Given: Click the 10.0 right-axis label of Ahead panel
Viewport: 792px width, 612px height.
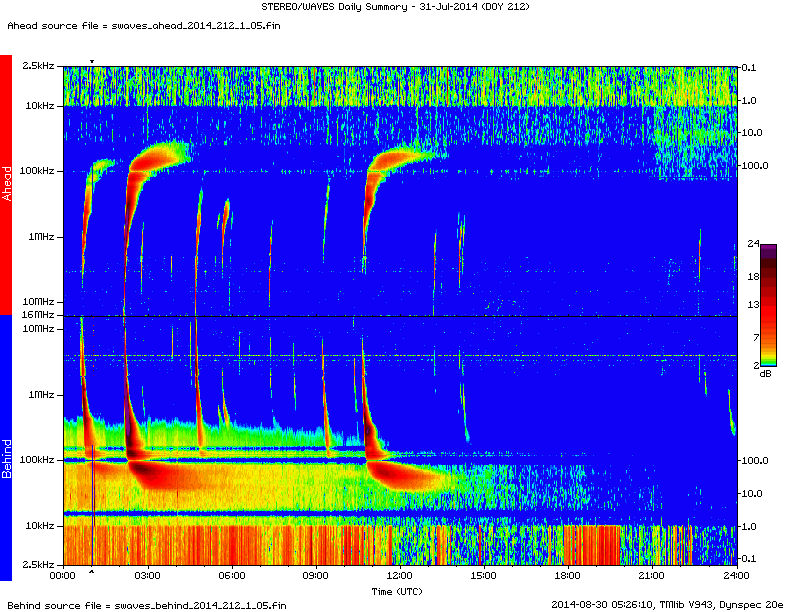Looking at the screenshot, I should [x=751, y=133].
